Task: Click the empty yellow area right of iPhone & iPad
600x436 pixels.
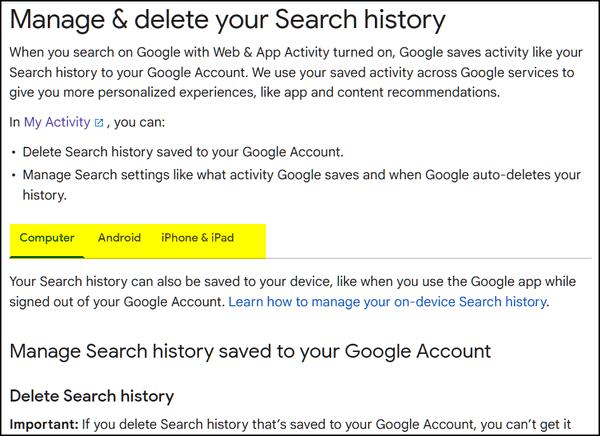Action: [x=253, y=240]
